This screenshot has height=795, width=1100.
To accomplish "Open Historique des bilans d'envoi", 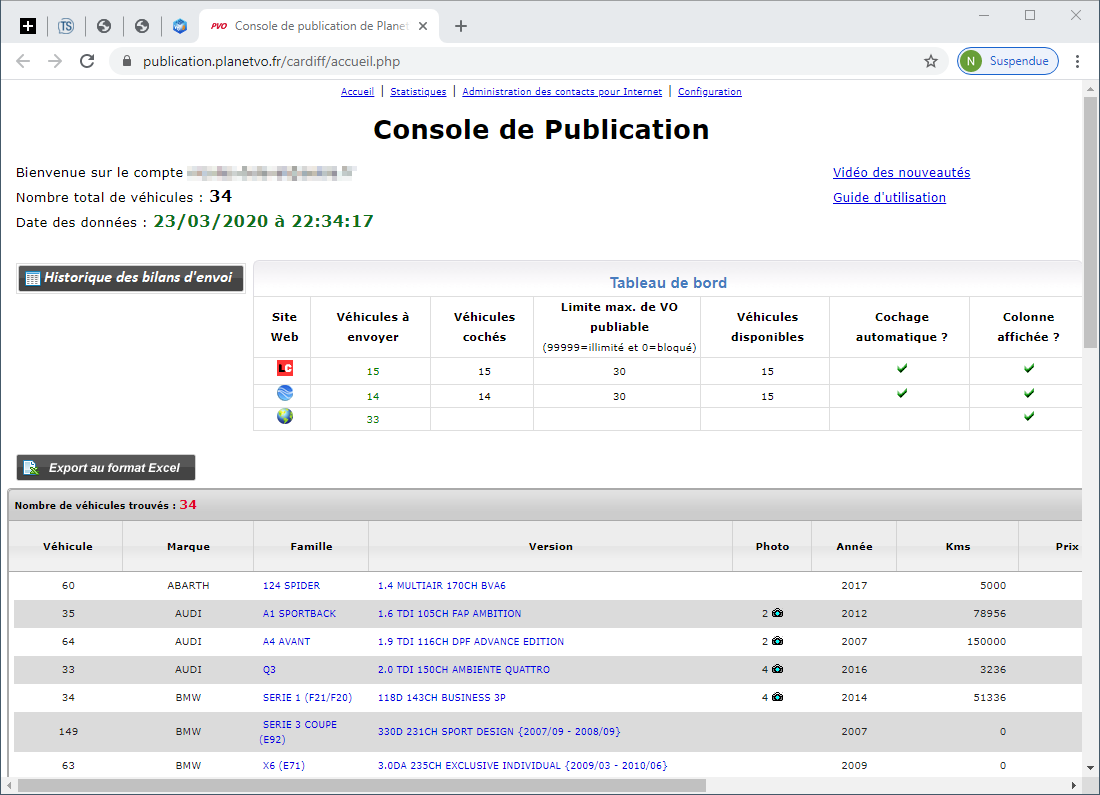I will [130, 278].
